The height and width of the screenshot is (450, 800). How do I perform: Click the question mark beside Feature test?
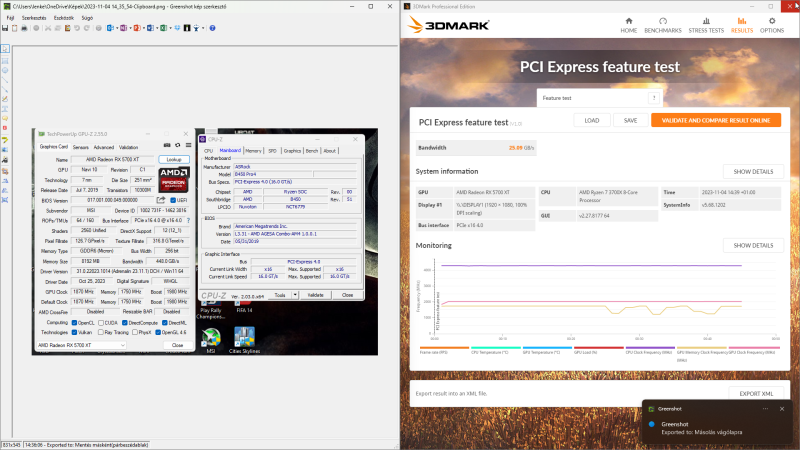click(x=654, y=98)
